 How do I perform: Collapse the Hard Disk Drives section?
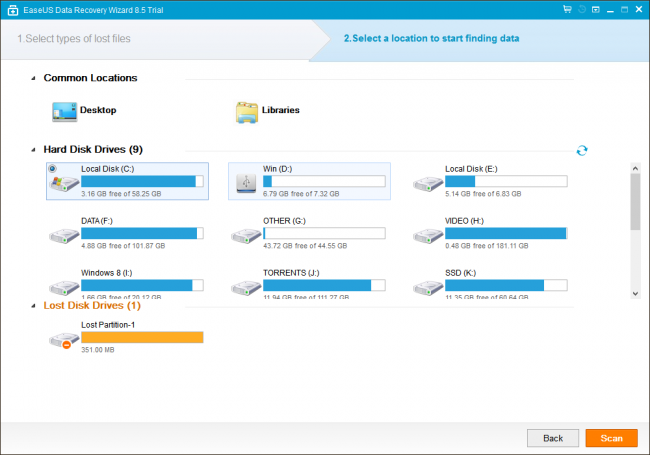pyautogui.click(x=34, y=150)
